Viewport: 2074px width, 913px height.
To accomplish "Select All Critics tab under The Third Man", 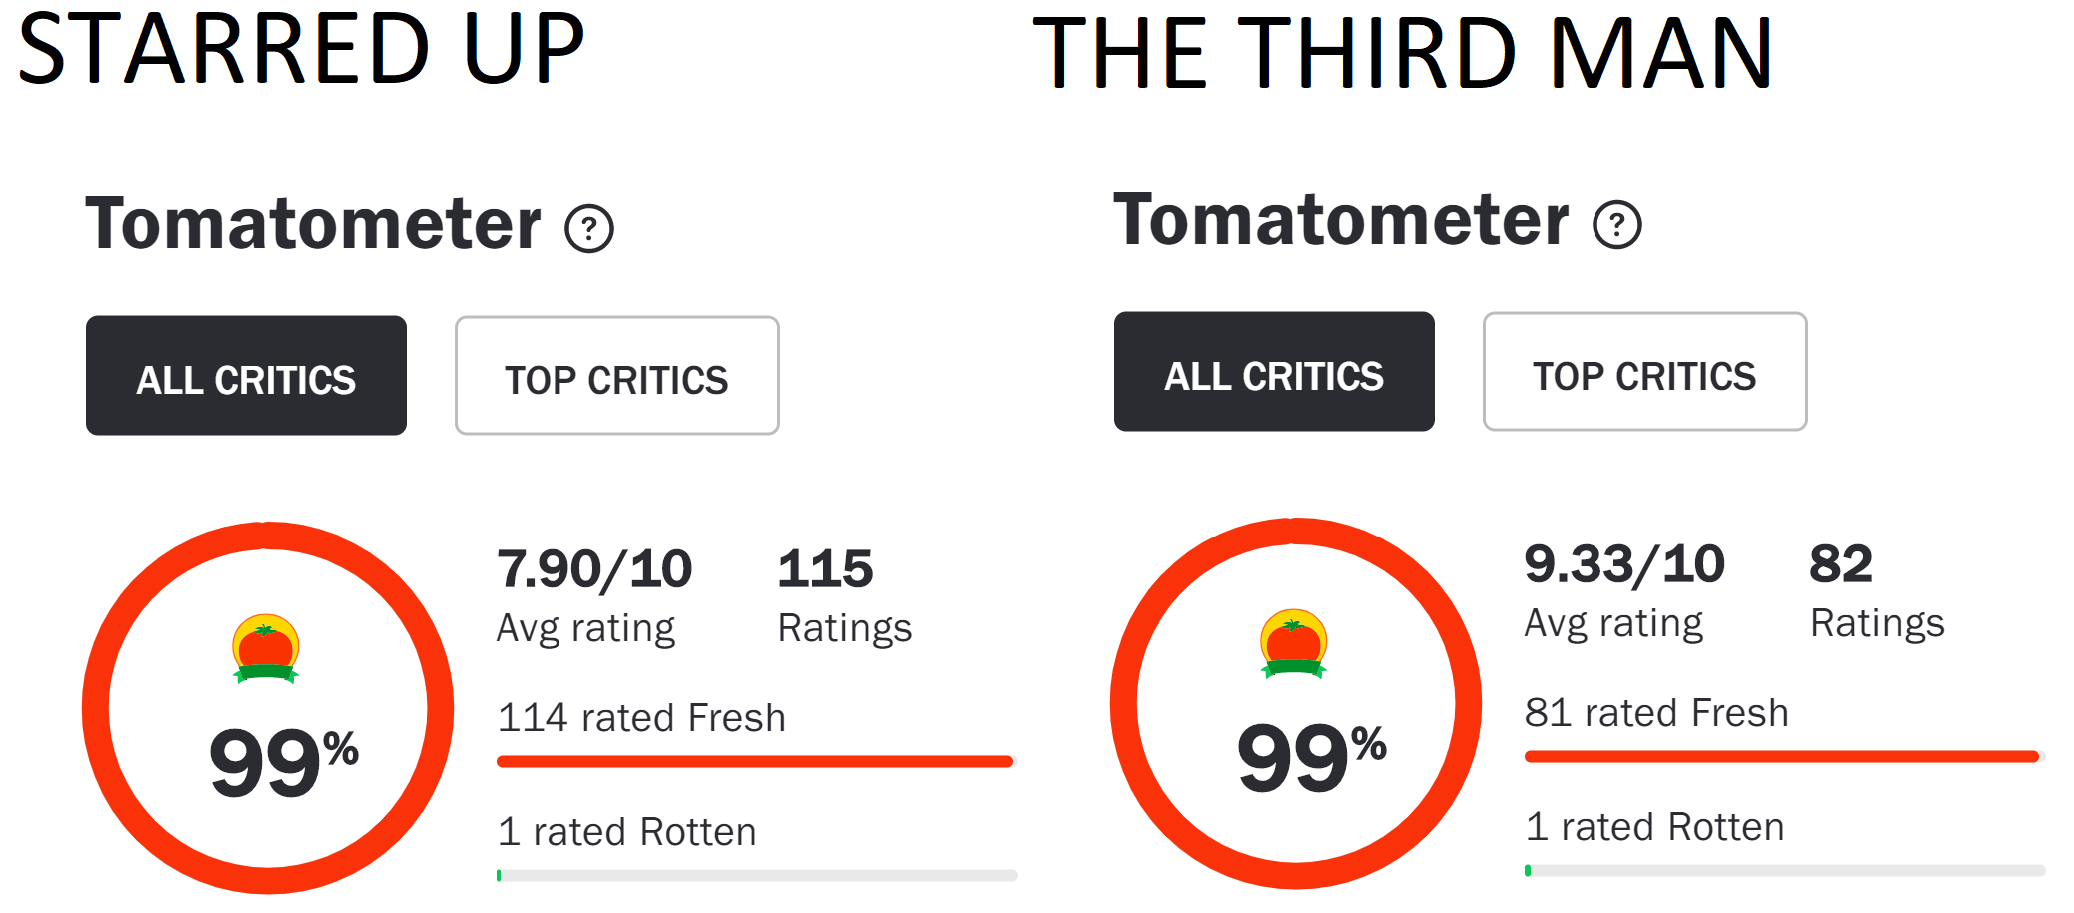I will click(x=1274, y=372).
